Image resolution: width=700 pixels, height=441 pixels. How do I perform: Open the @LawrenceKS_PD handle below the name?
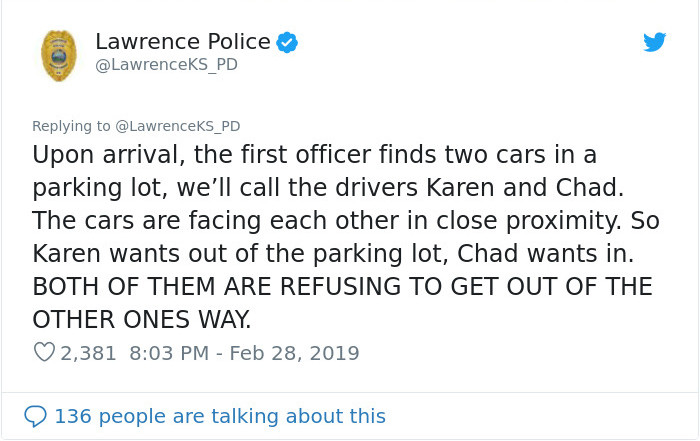pyautogui.click(x=166, y=65)
